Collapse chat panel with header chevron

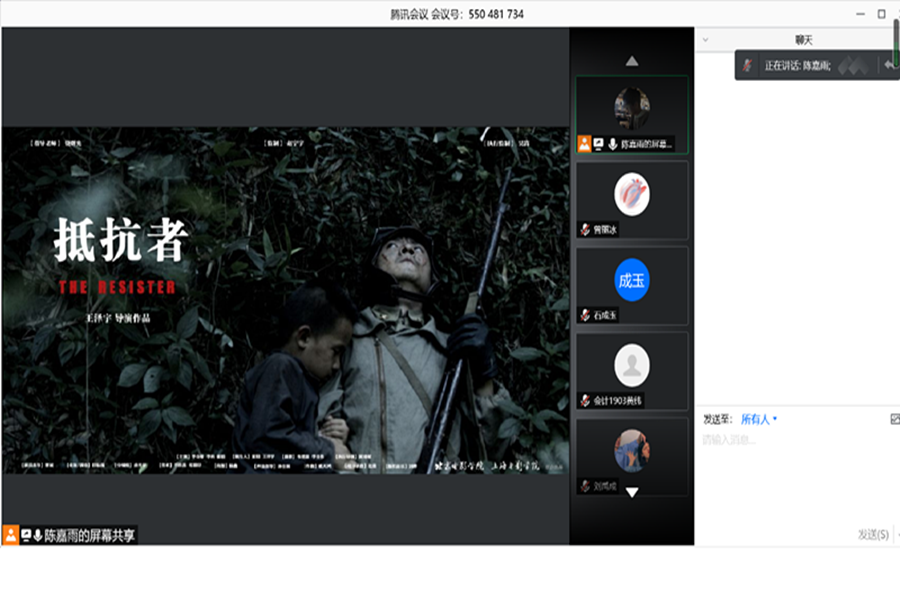706,40
